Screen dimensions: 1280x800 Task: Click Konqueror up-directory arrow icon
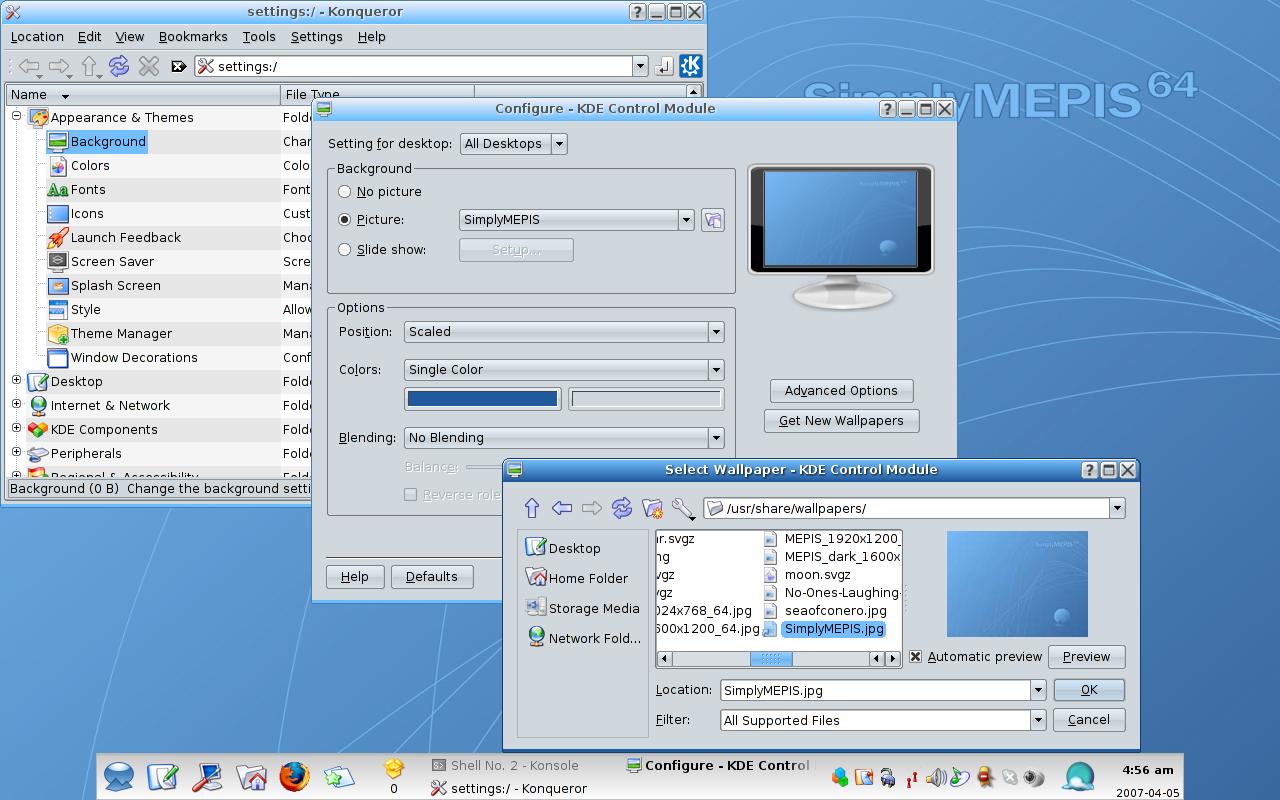pyautogui.click(x=89, y=66)
